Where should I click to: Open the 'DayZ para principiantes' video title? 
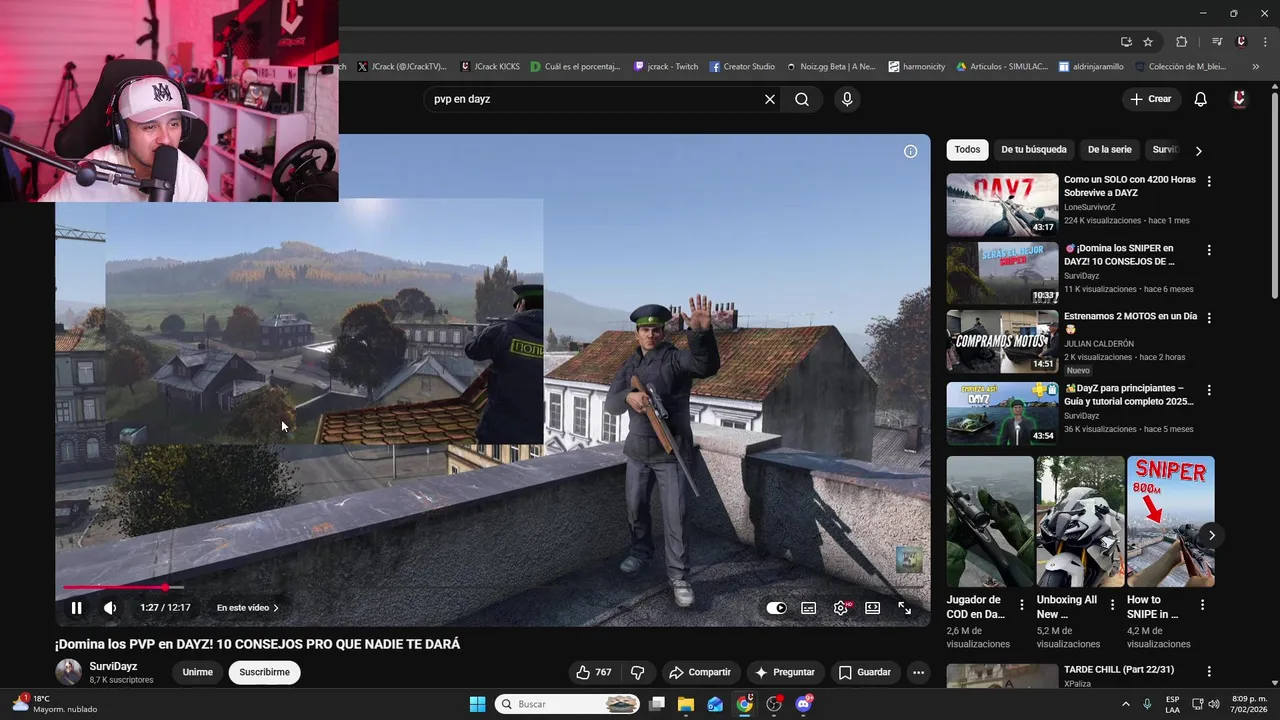(x=1128, y=394)
